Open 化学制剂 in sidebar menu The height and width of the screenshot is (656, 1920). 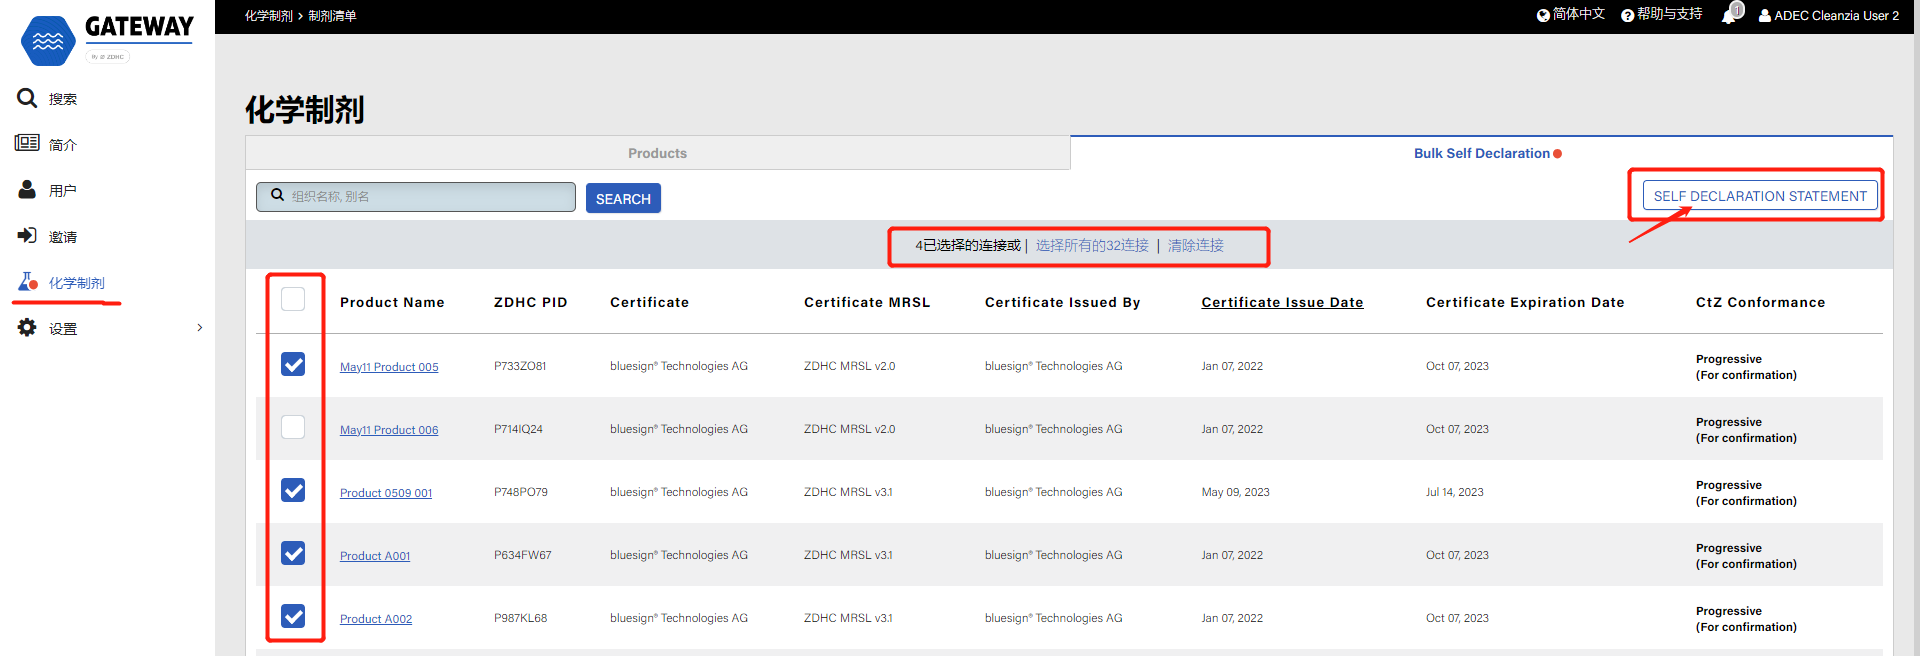tap(77, 283)
